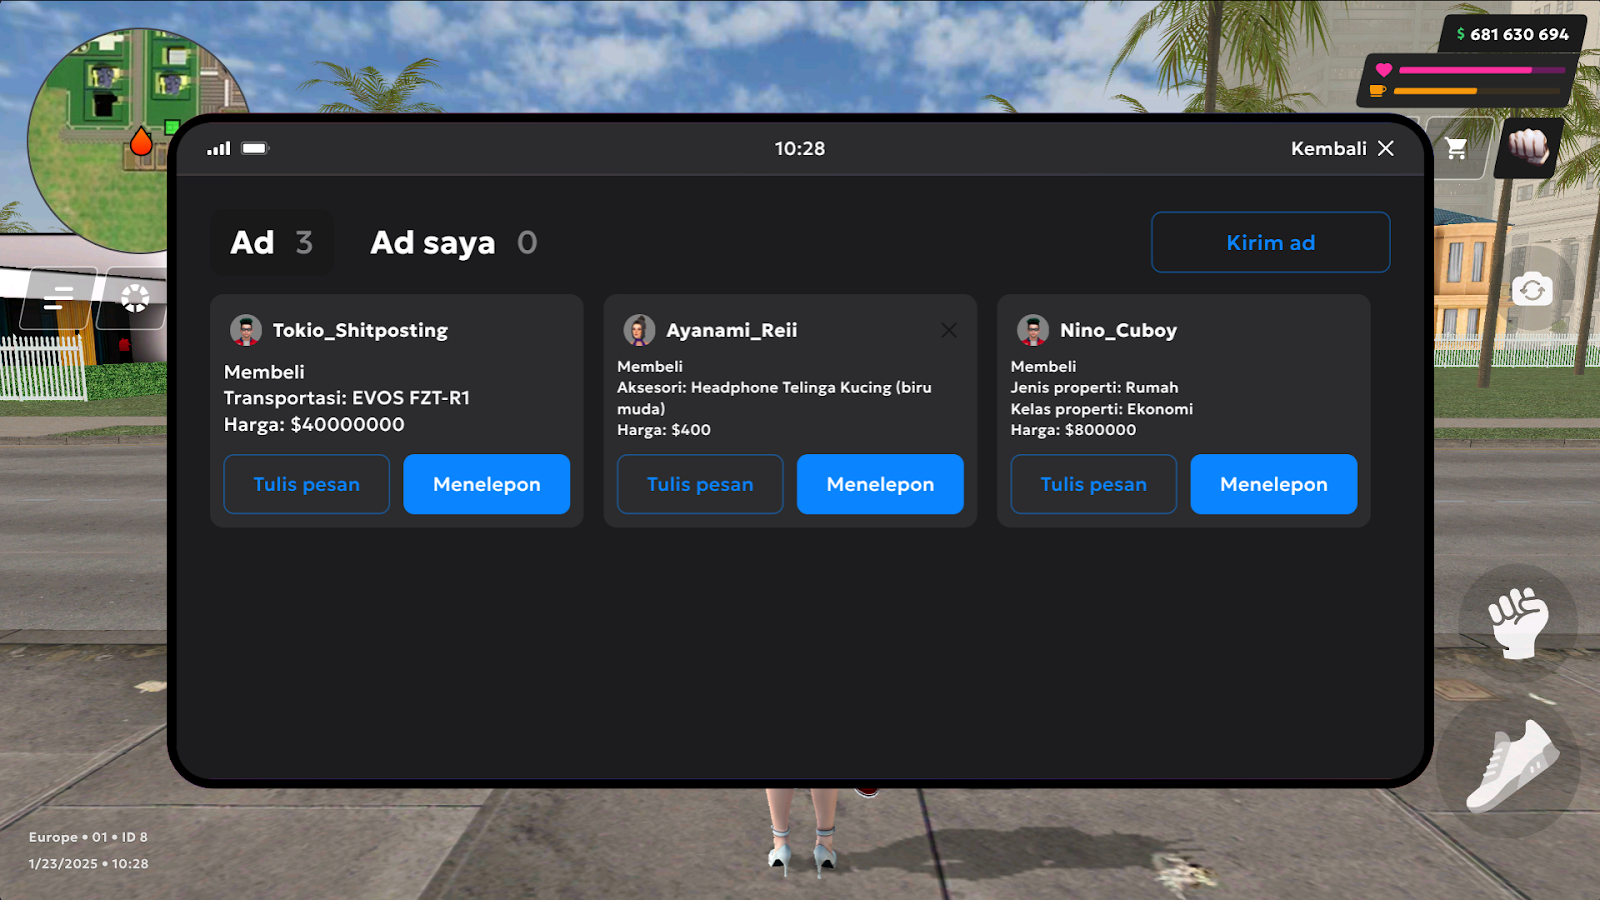Click the phone signal strength icon
The width and height of the screenshot is (1600, 900).
219,148
